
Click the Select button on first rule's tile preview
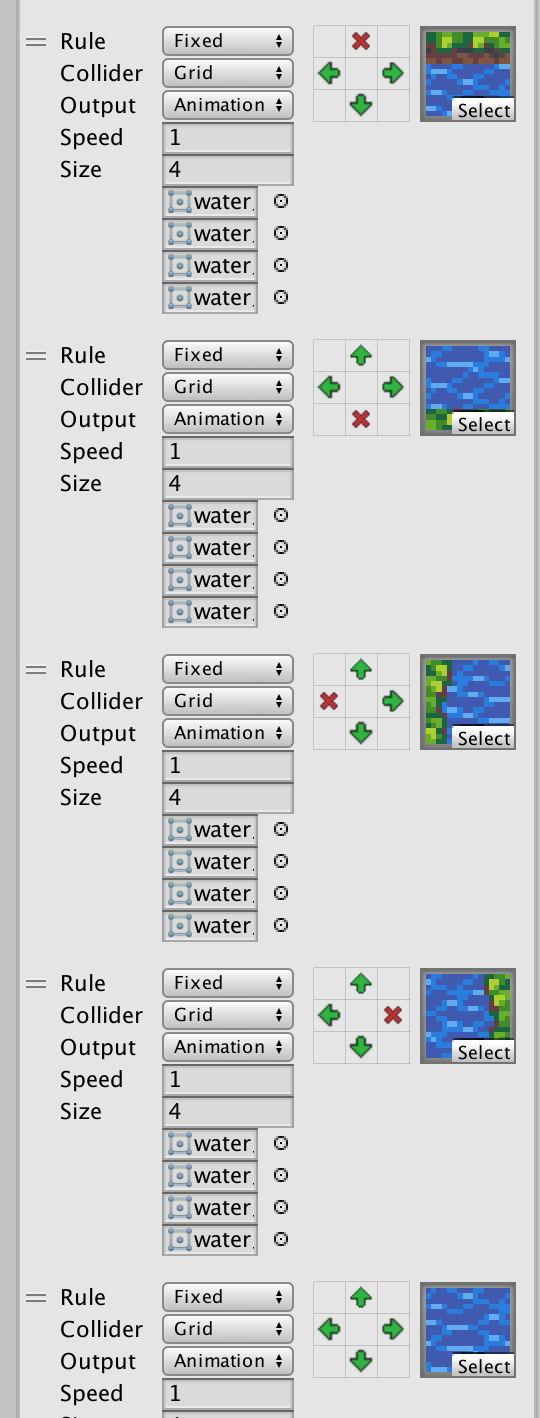pyautogui.click(x=484, y=110)
